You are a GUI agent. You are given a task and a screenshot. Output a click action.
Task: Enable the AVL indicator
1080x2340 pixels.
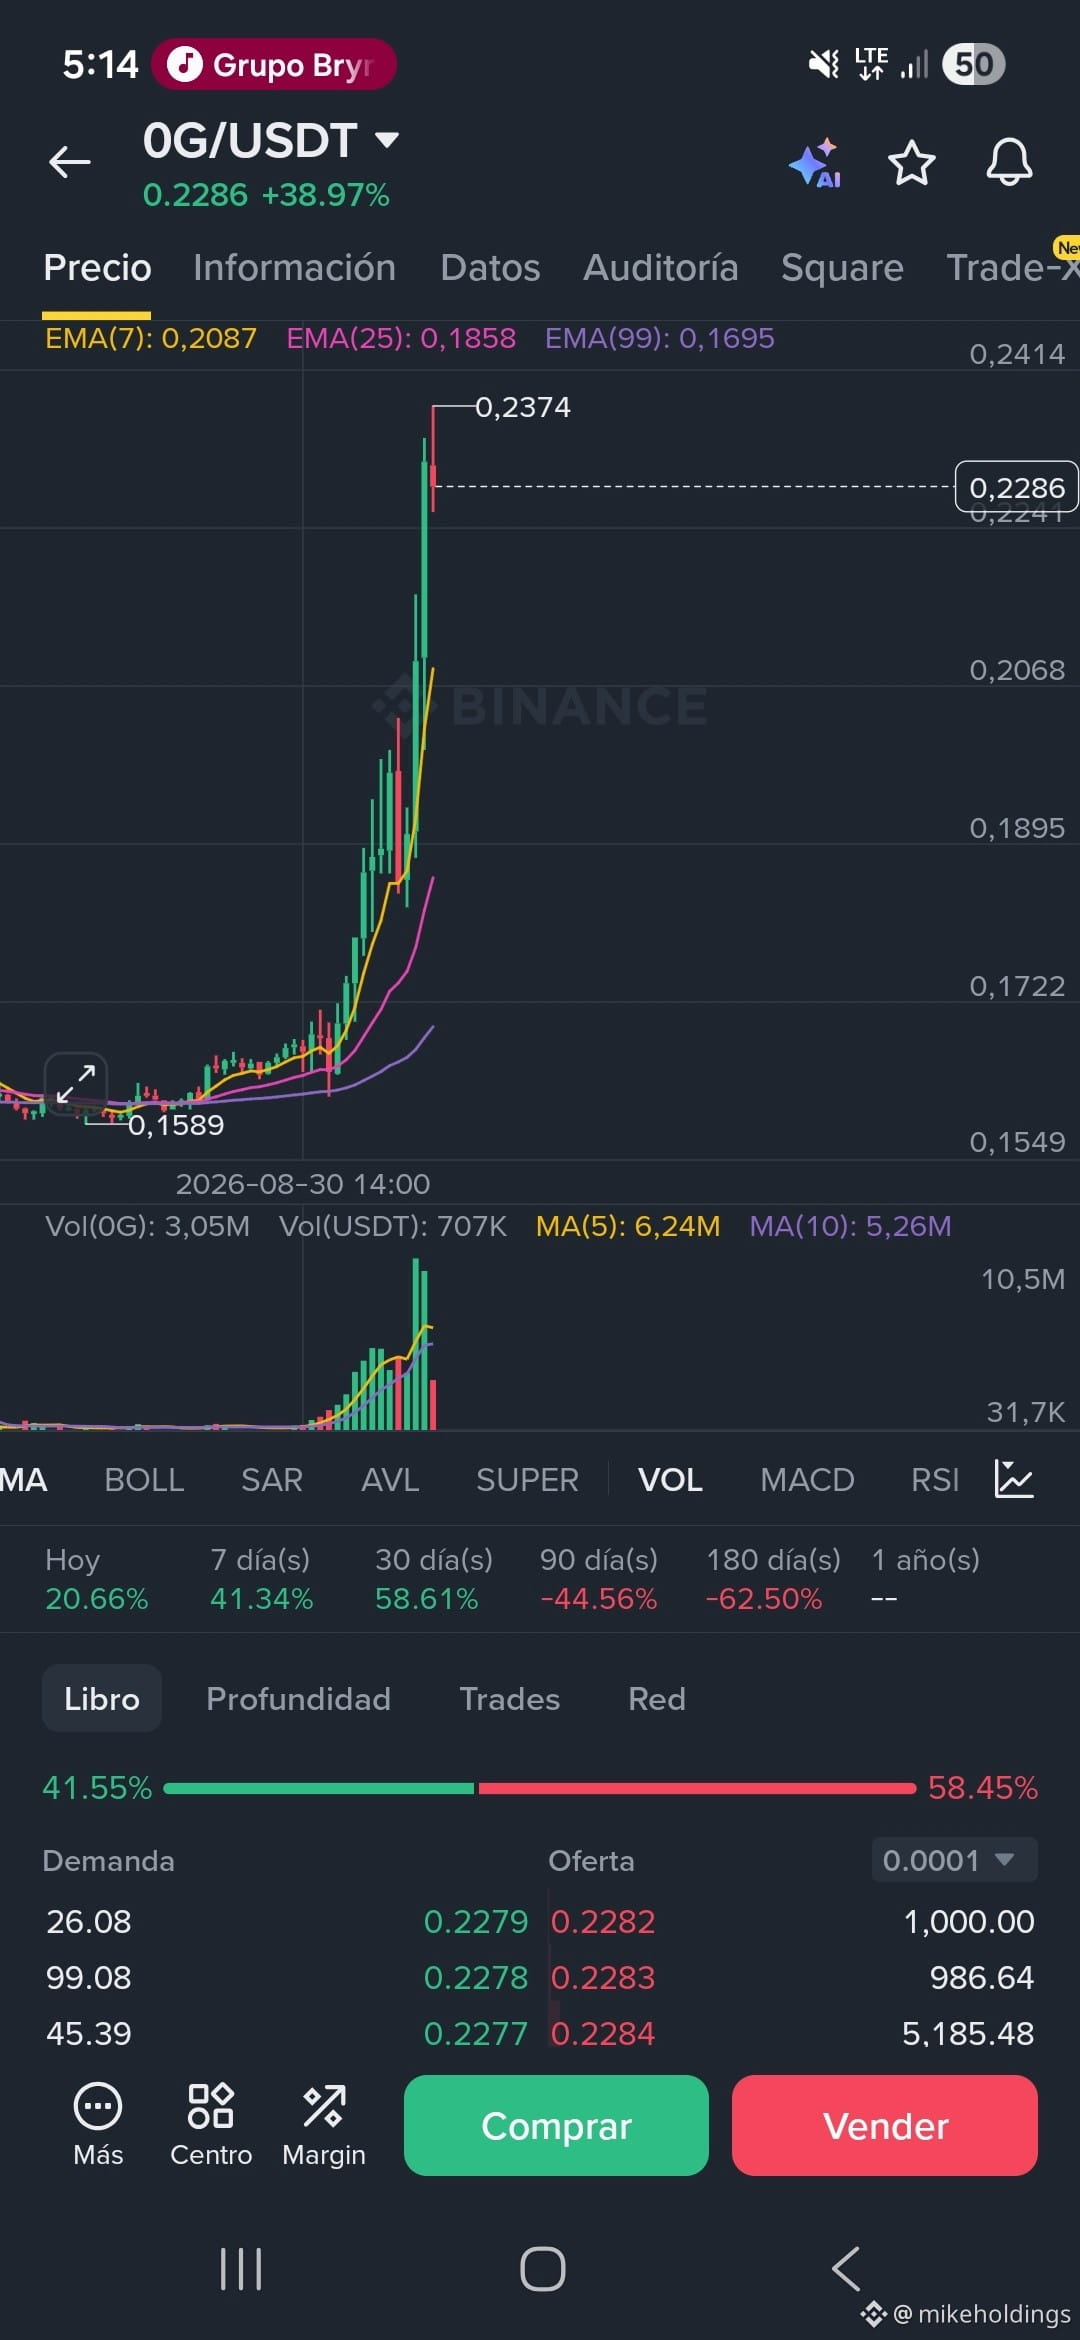coord(390,1480)
